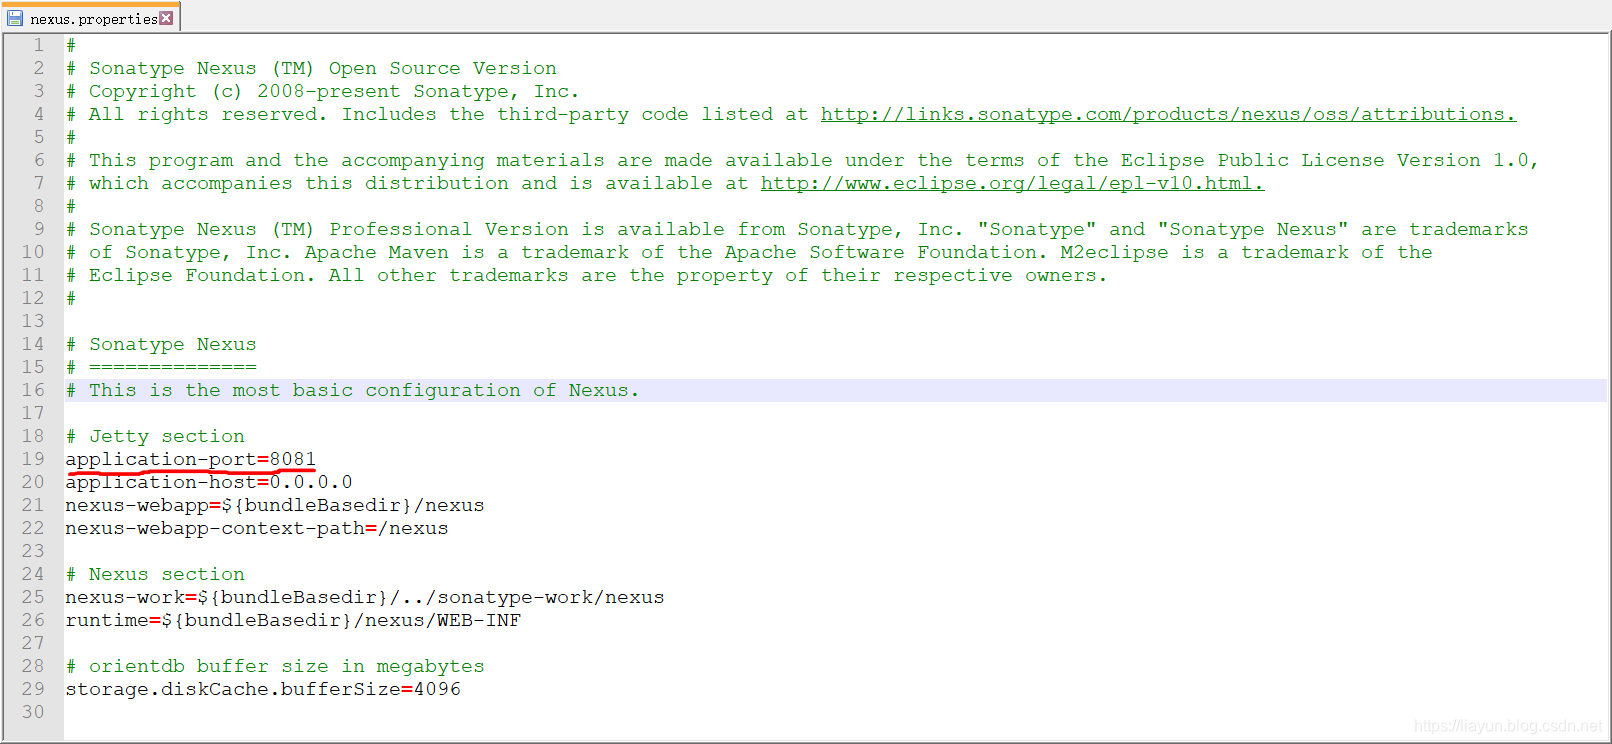This screenshot has width=1612, height=744.
Task: Click the '# Jetty section' comment
Action: [155, 436]
